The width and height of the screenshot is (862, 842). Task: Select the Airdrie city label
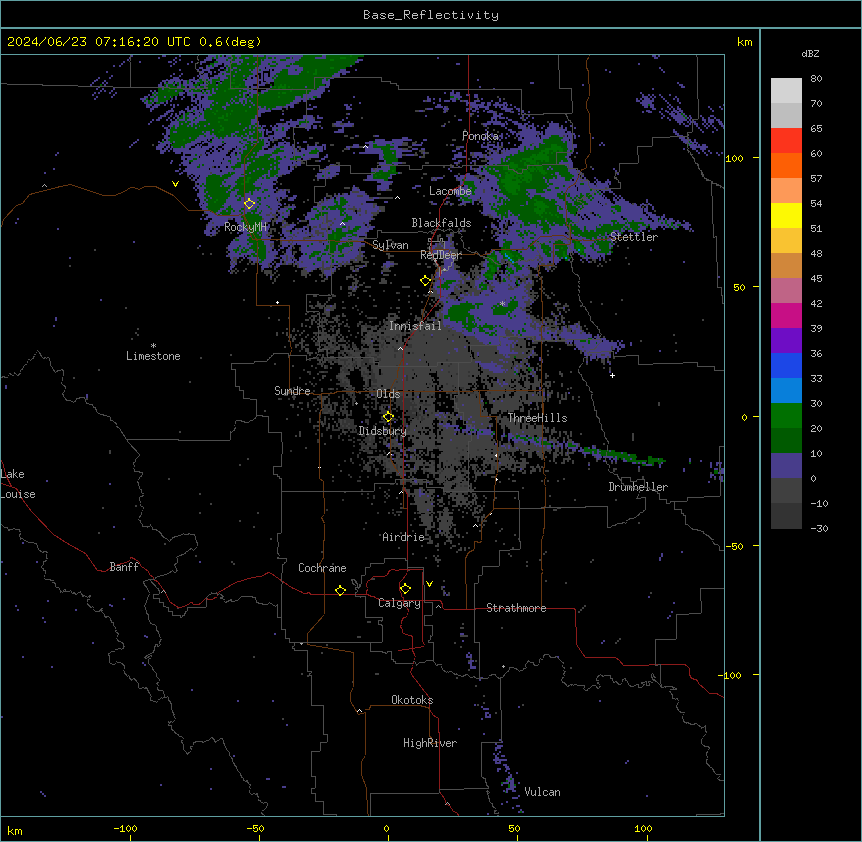tap(404, 537)
